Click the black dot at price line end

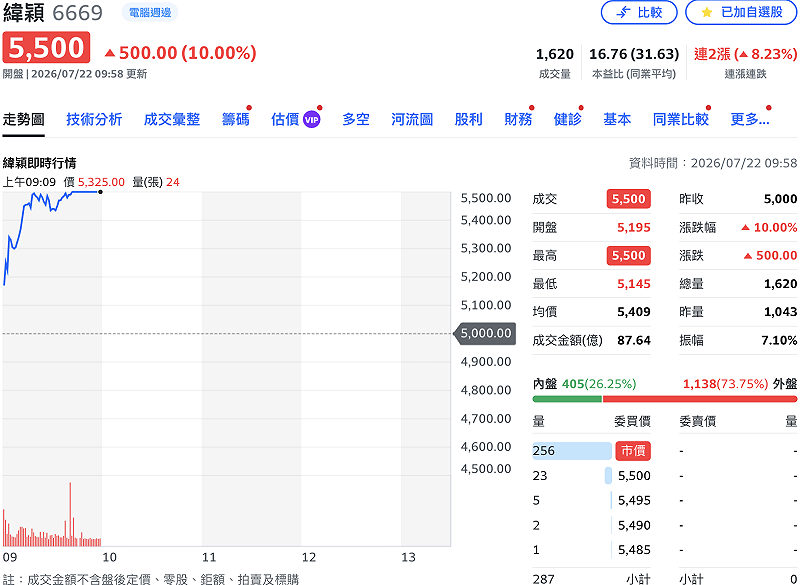(101, 192)
